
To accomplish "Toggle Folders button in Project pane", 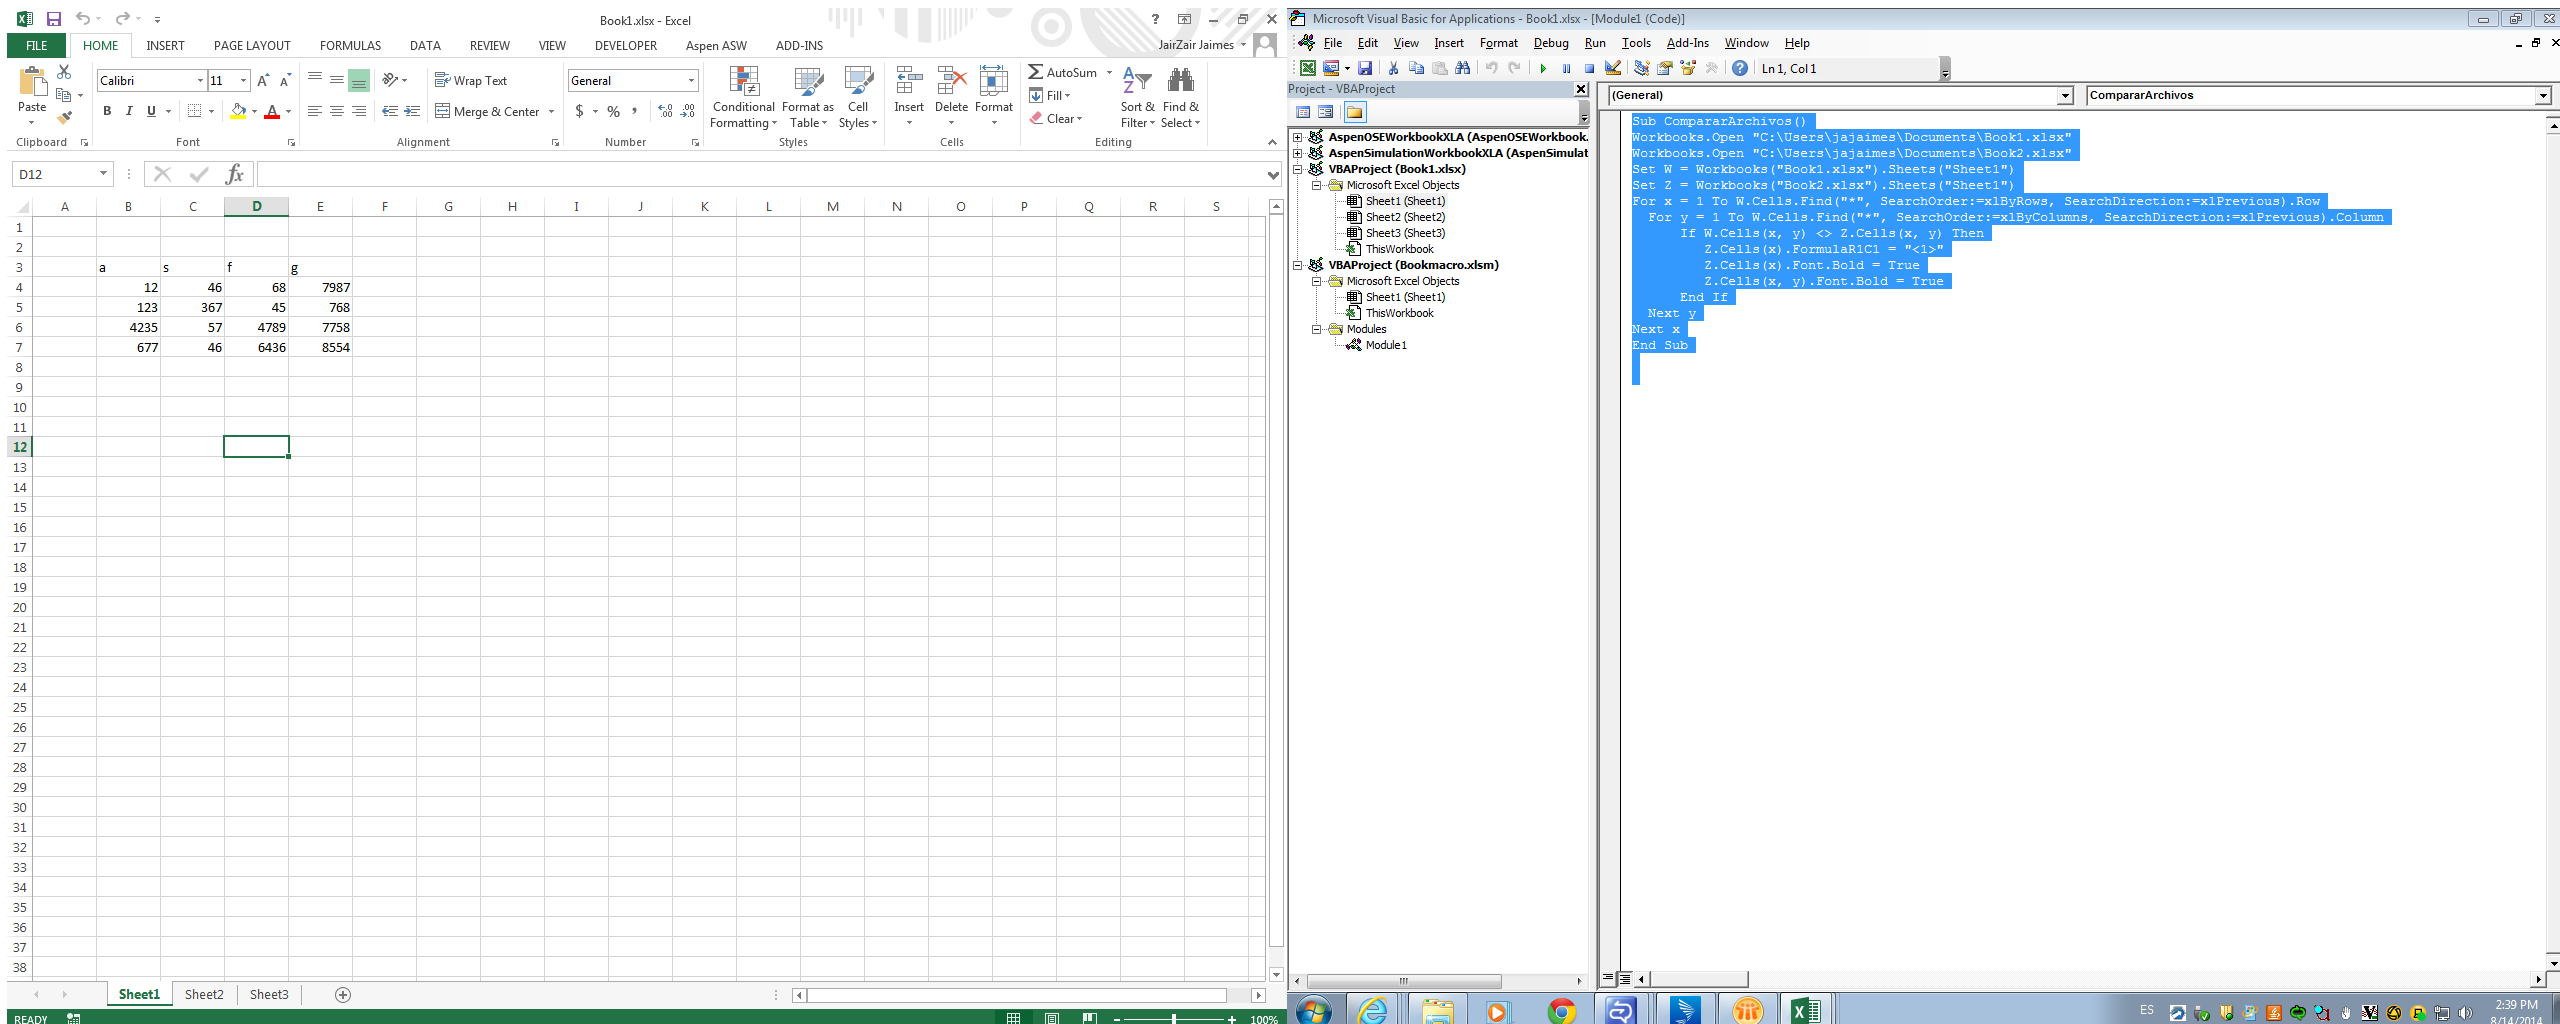I will click(x=1355, y=112).
